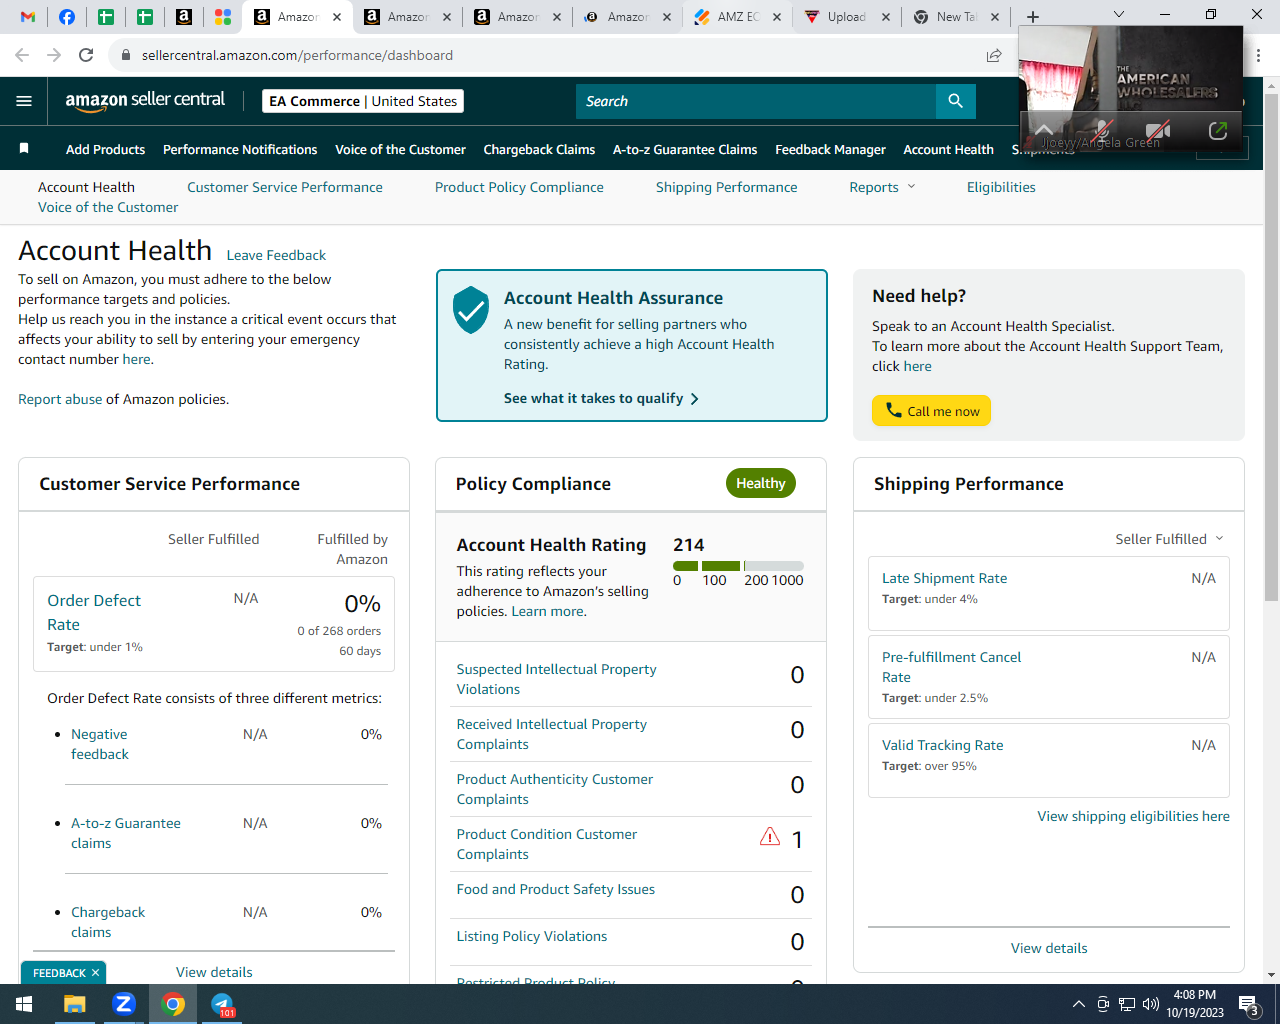This screenshot has height=1024, width=1280.
Task: Click the share icon in address bar
Action: tap(994, 55)
